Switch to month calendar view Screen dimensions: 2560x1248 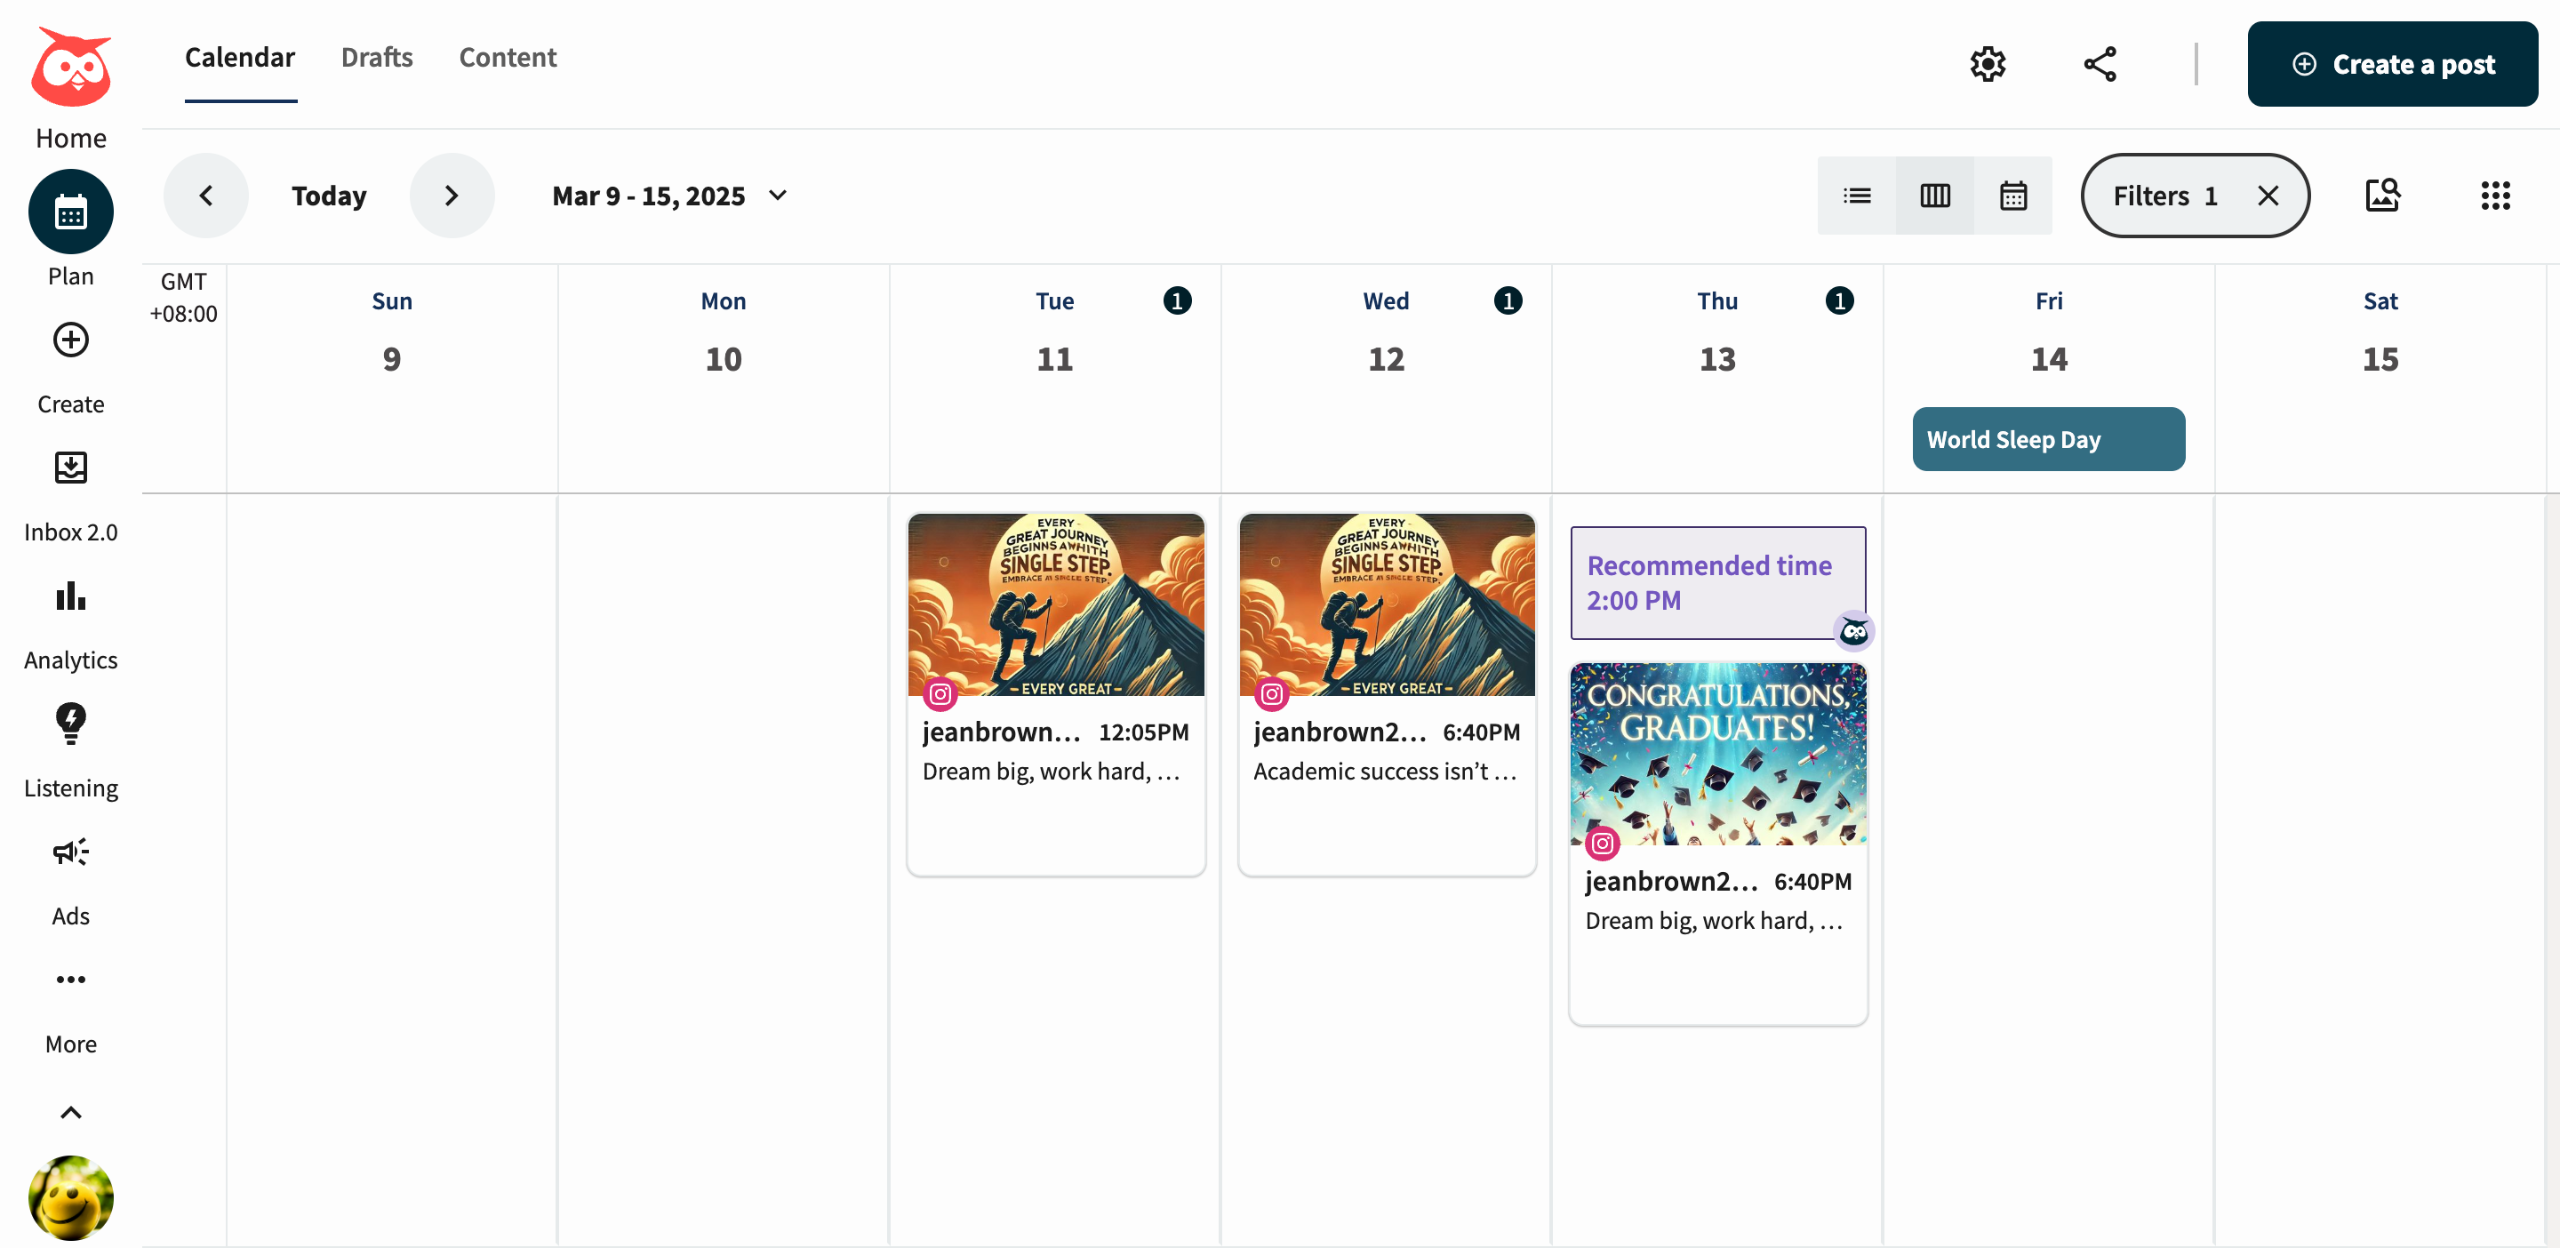(x=2013, y=196)
